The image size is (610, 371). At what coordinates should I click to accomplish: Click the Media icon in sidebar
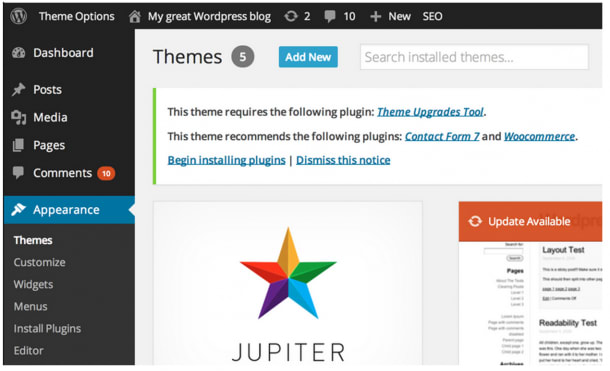point(18,117)
